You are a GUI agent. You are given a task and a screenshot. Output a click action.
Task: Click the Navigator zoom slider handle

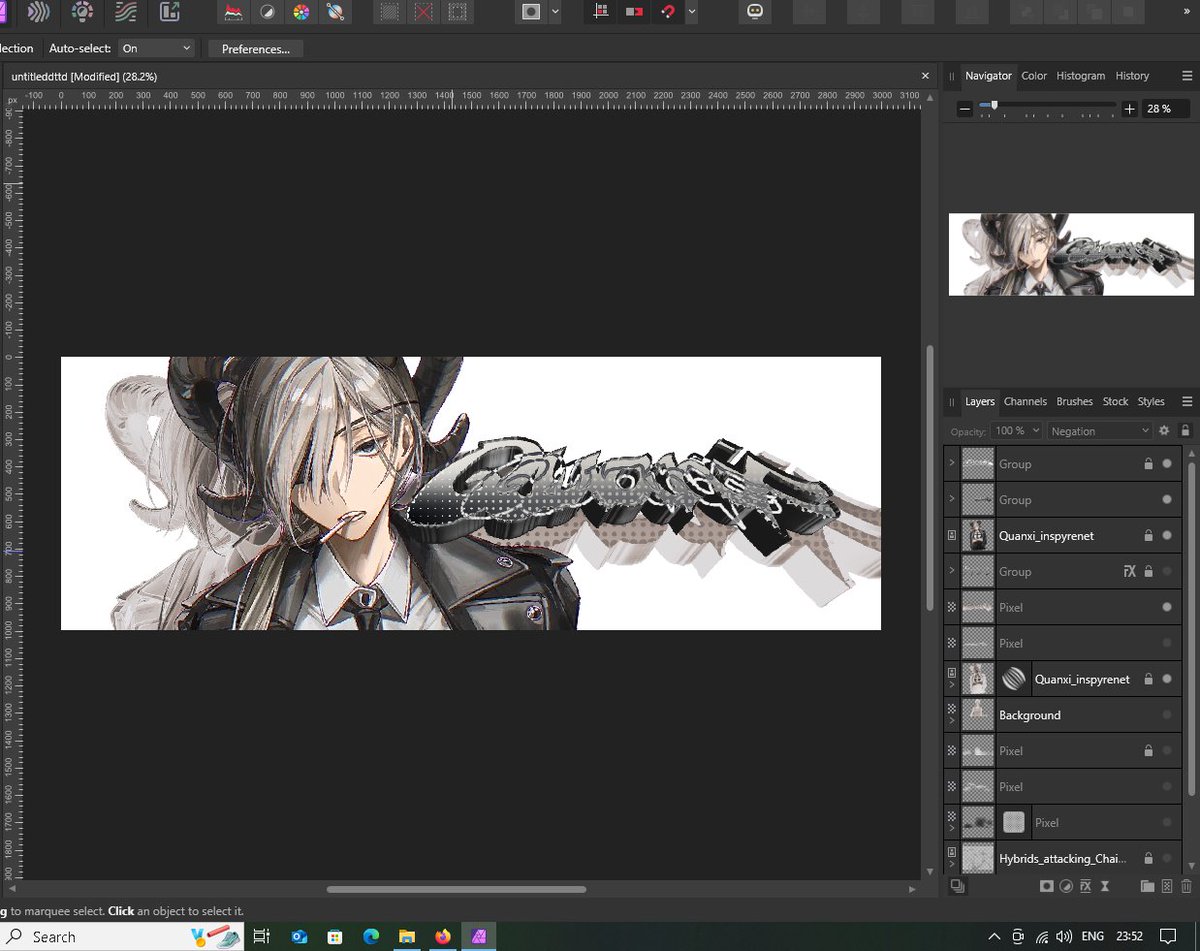(993, 104)
